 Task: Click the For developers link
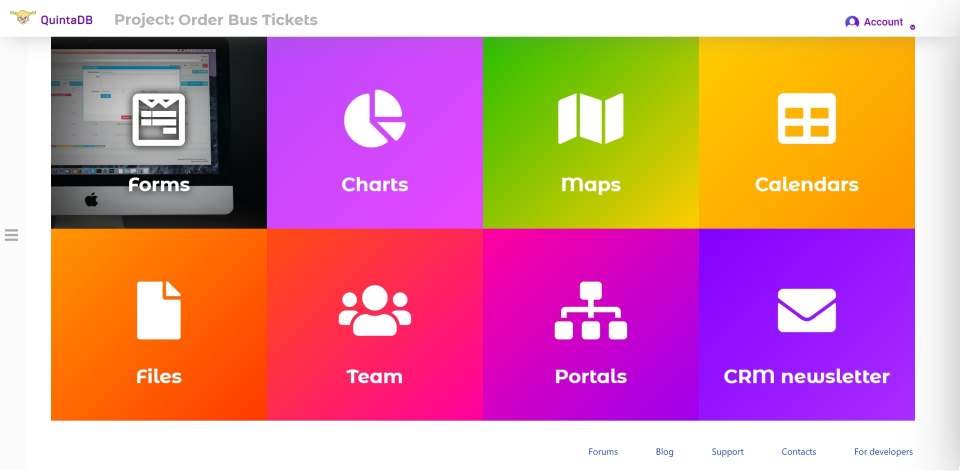(x=883, y=452)
